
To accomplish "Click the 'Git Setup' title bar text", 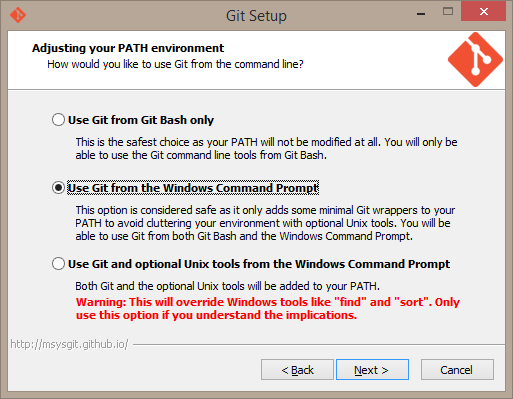I will pos(256,16).
